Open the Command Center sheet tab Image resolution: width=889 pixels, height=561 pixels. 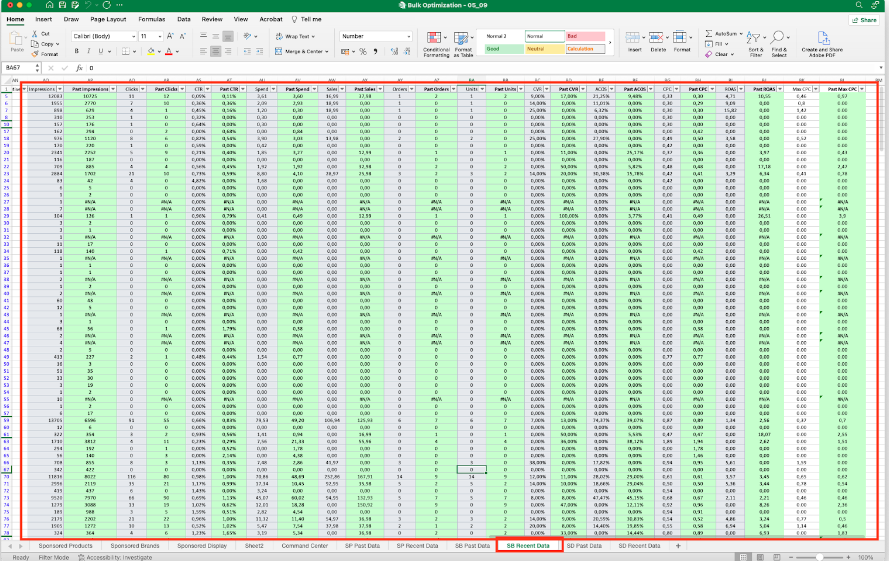point(304,546)
